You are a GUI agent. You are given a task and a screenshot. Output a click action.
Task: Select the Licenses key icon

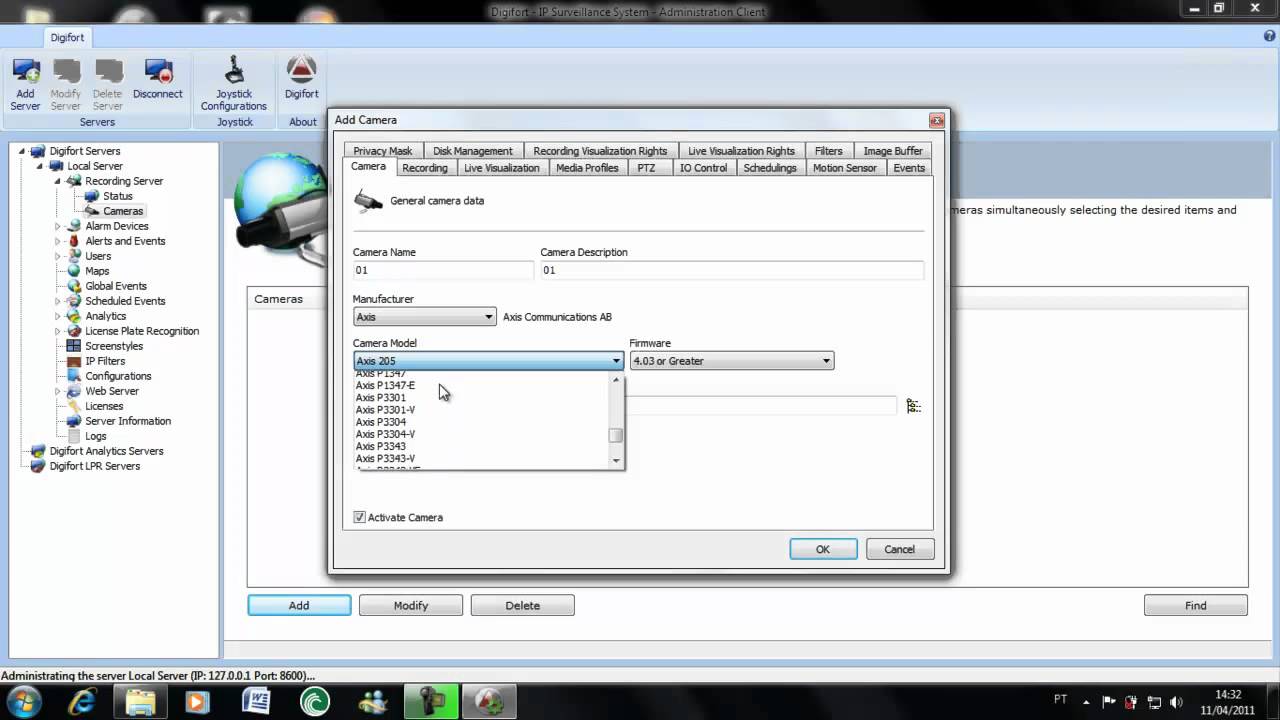tap(74, 406)
